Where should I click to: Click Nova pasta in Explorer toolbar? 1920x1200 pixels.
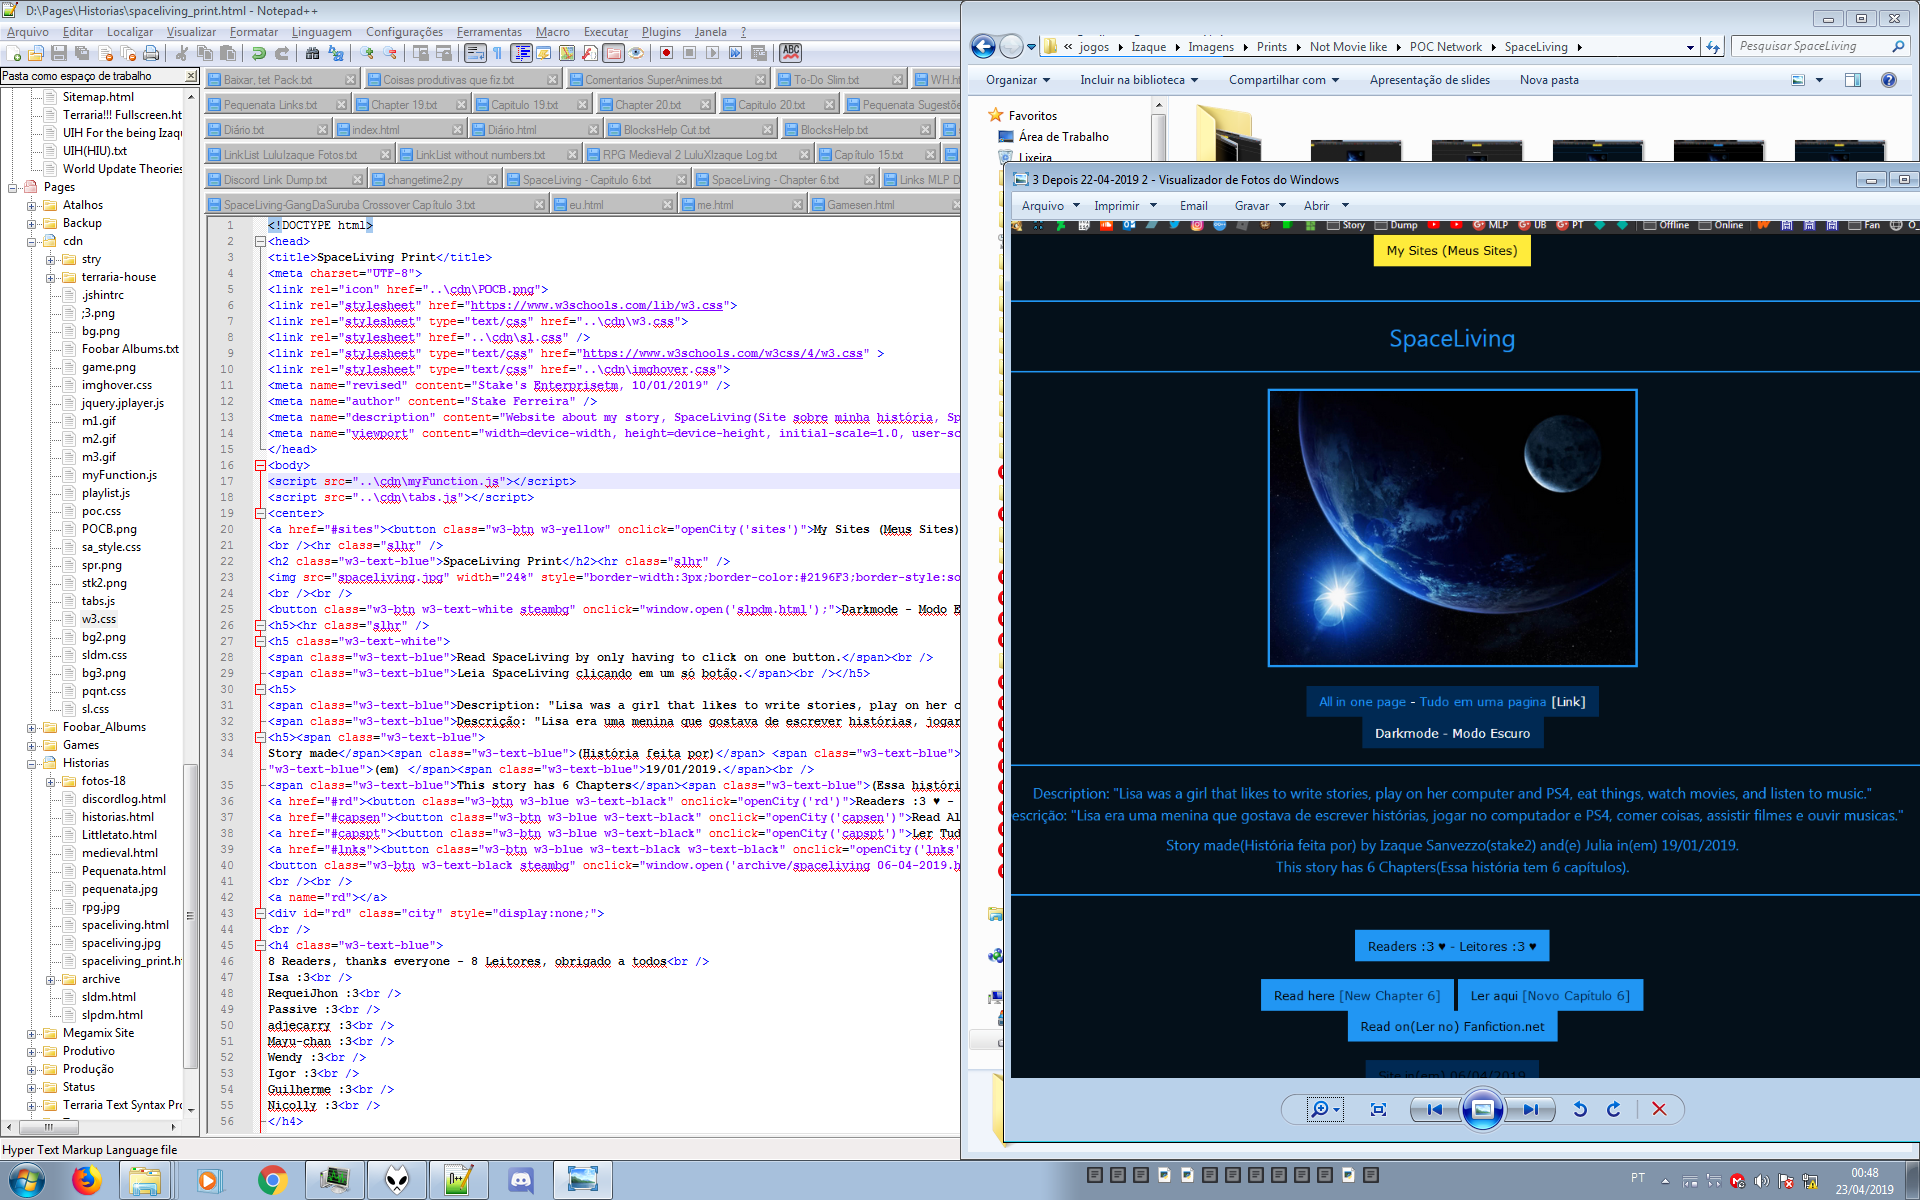(x=1549, y=80)
